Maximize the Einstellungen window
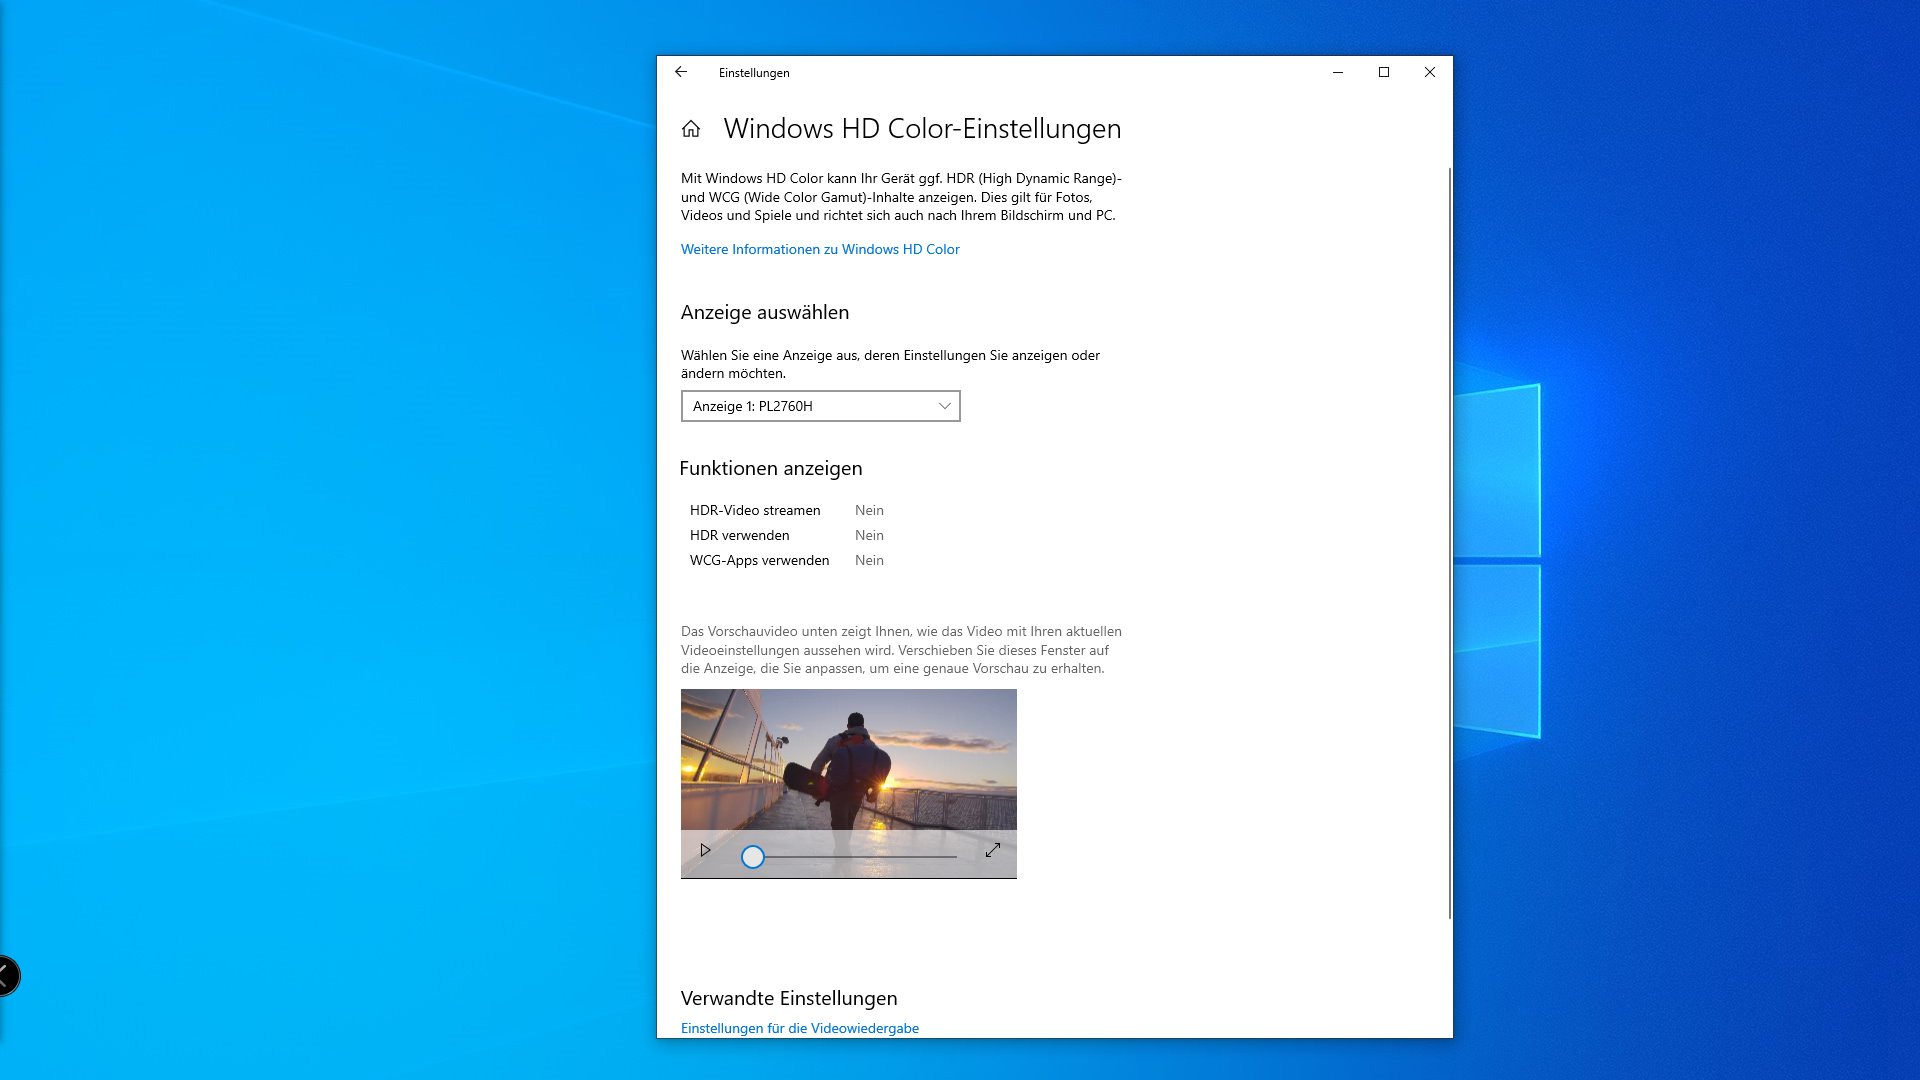The width and height of the screenshot is (1920, 1080). point(1384,72)
